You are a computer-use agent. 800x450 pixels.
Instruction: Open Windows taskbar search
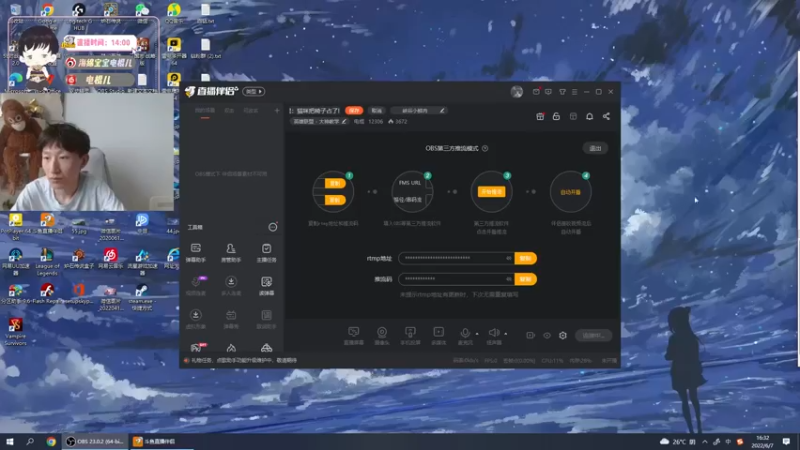pos(30,441)
